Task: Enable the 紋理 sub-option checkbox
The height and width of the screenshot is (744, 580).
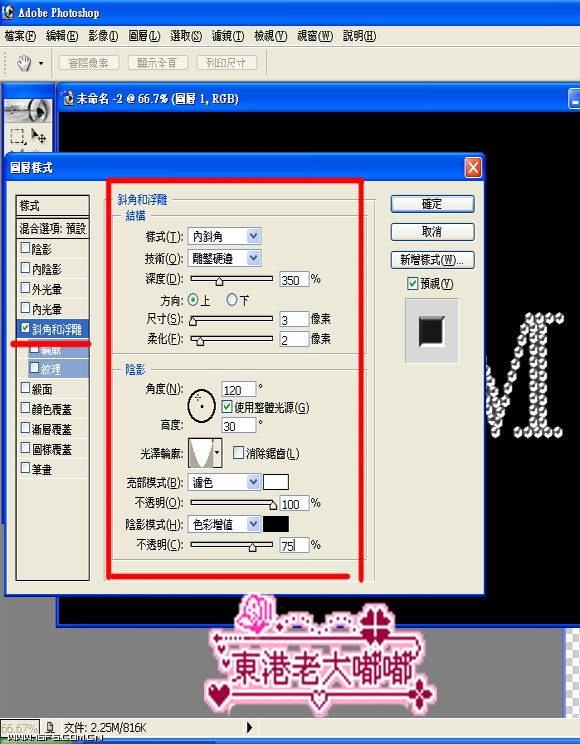Action: pyautogui.click(x=34, y=368)
